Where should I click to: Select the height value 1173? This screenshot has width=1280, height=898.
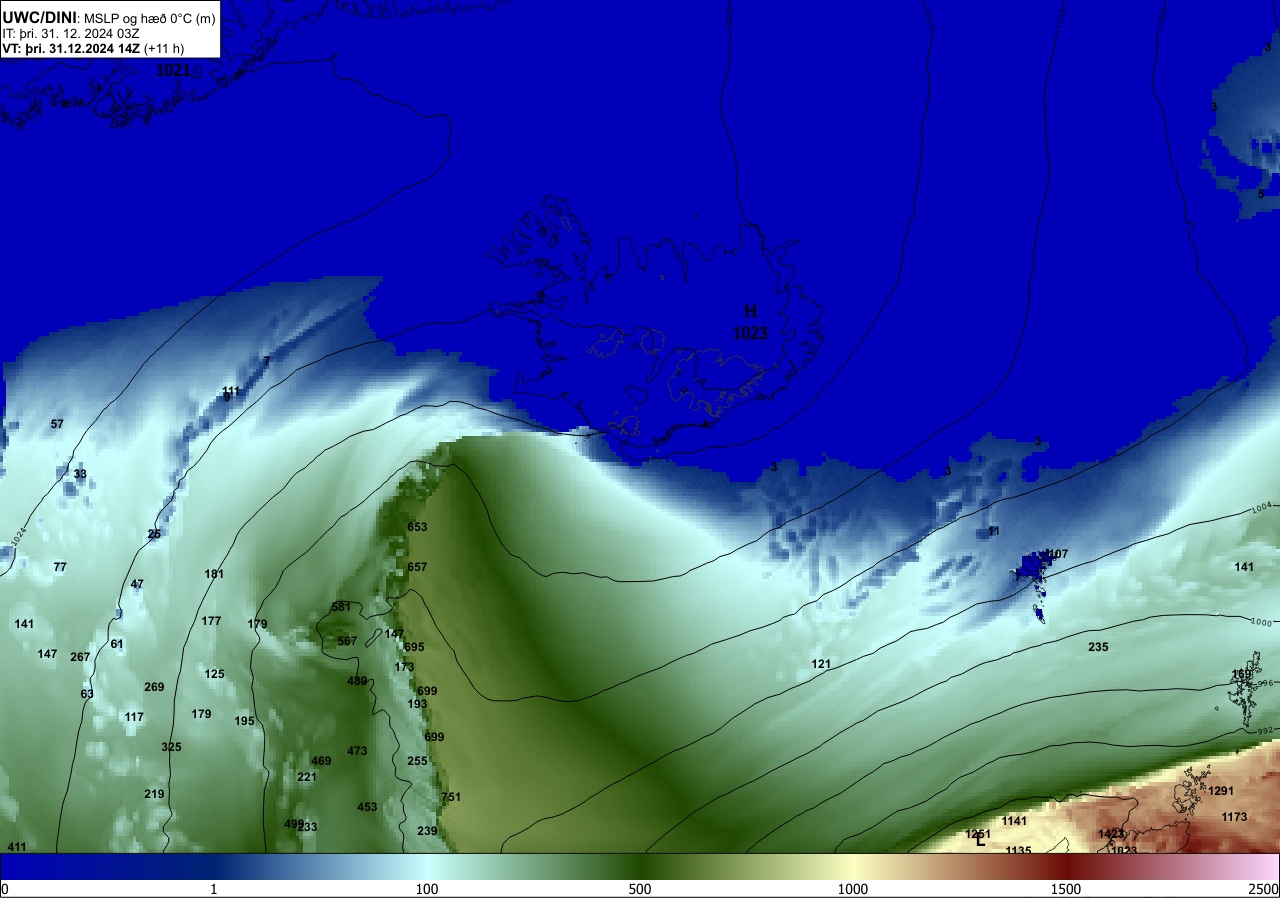point(1234,817)
